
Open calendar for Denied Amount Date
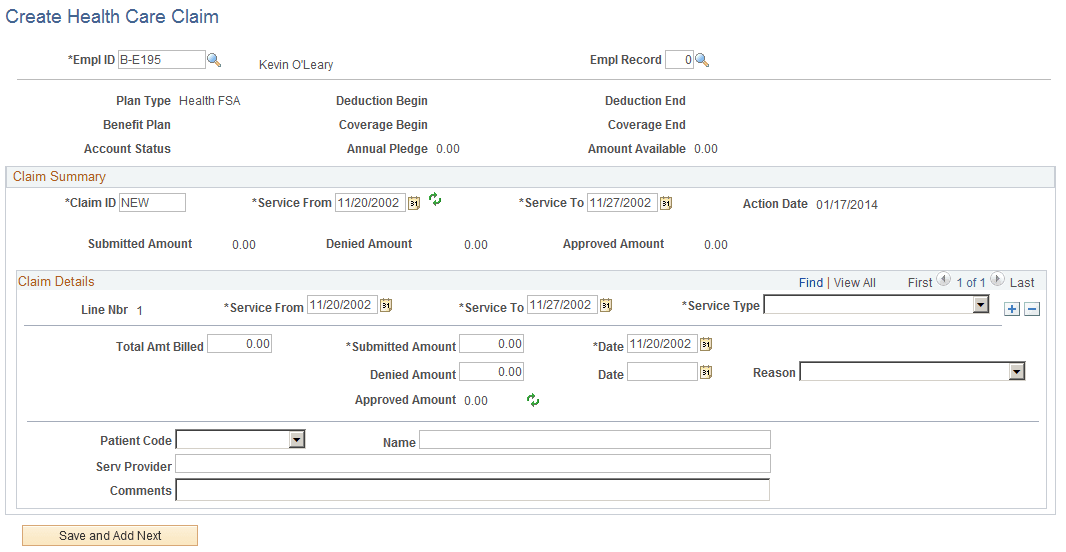click(x=706, y=372)
